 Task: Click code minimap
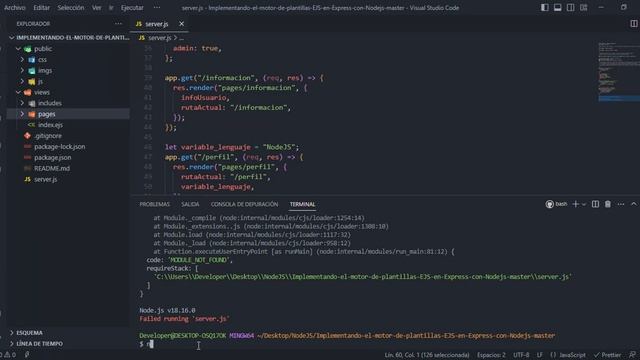click(x=618, y=71)
